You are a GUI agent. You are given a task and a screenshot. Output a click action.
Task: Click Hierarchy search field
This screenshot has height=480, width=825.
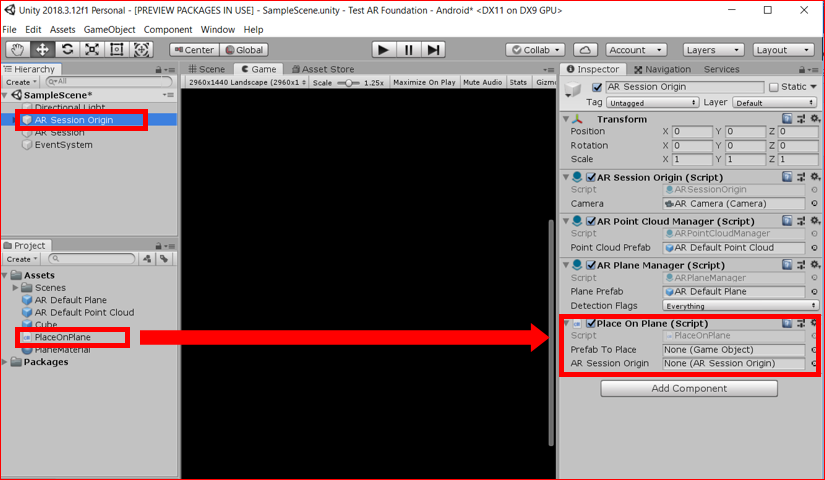tap(109, 82)
